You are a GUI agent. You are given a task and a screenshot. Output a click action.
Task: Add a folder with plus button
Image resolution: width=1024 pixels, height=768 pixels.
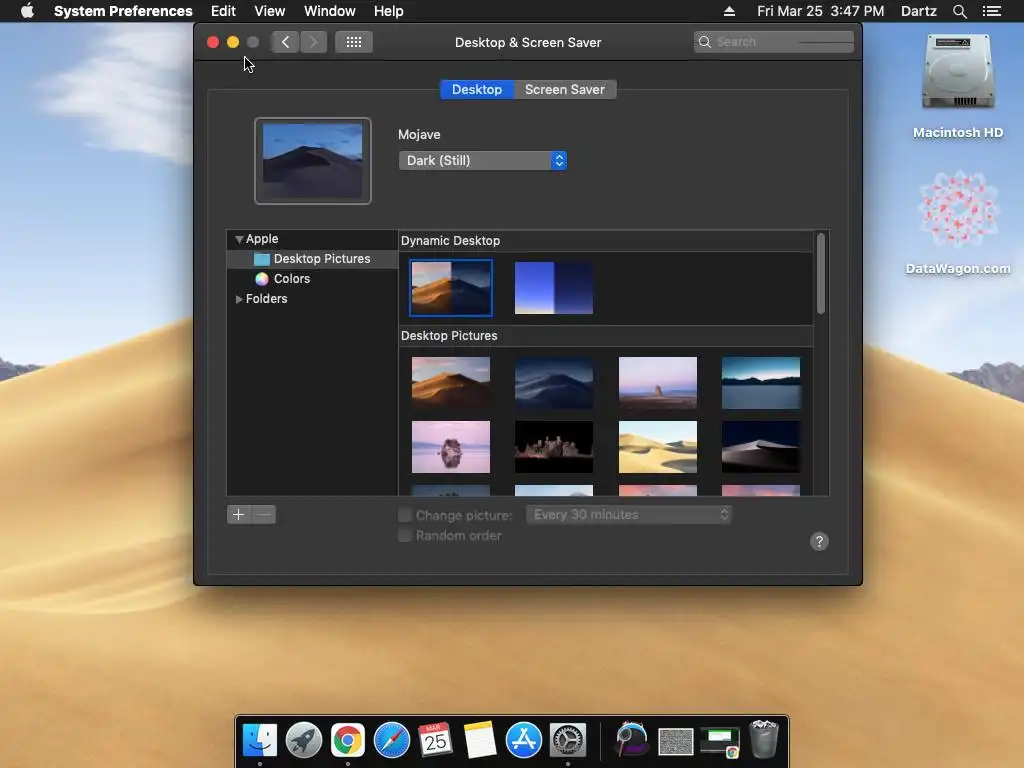point(238,515)
